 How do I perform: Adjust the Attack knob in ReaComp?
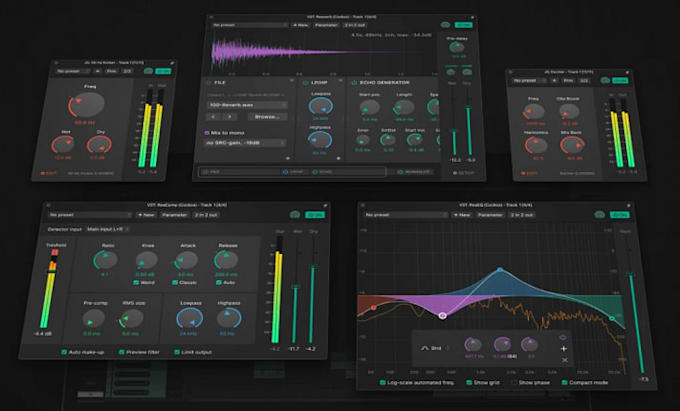point(186,261)
